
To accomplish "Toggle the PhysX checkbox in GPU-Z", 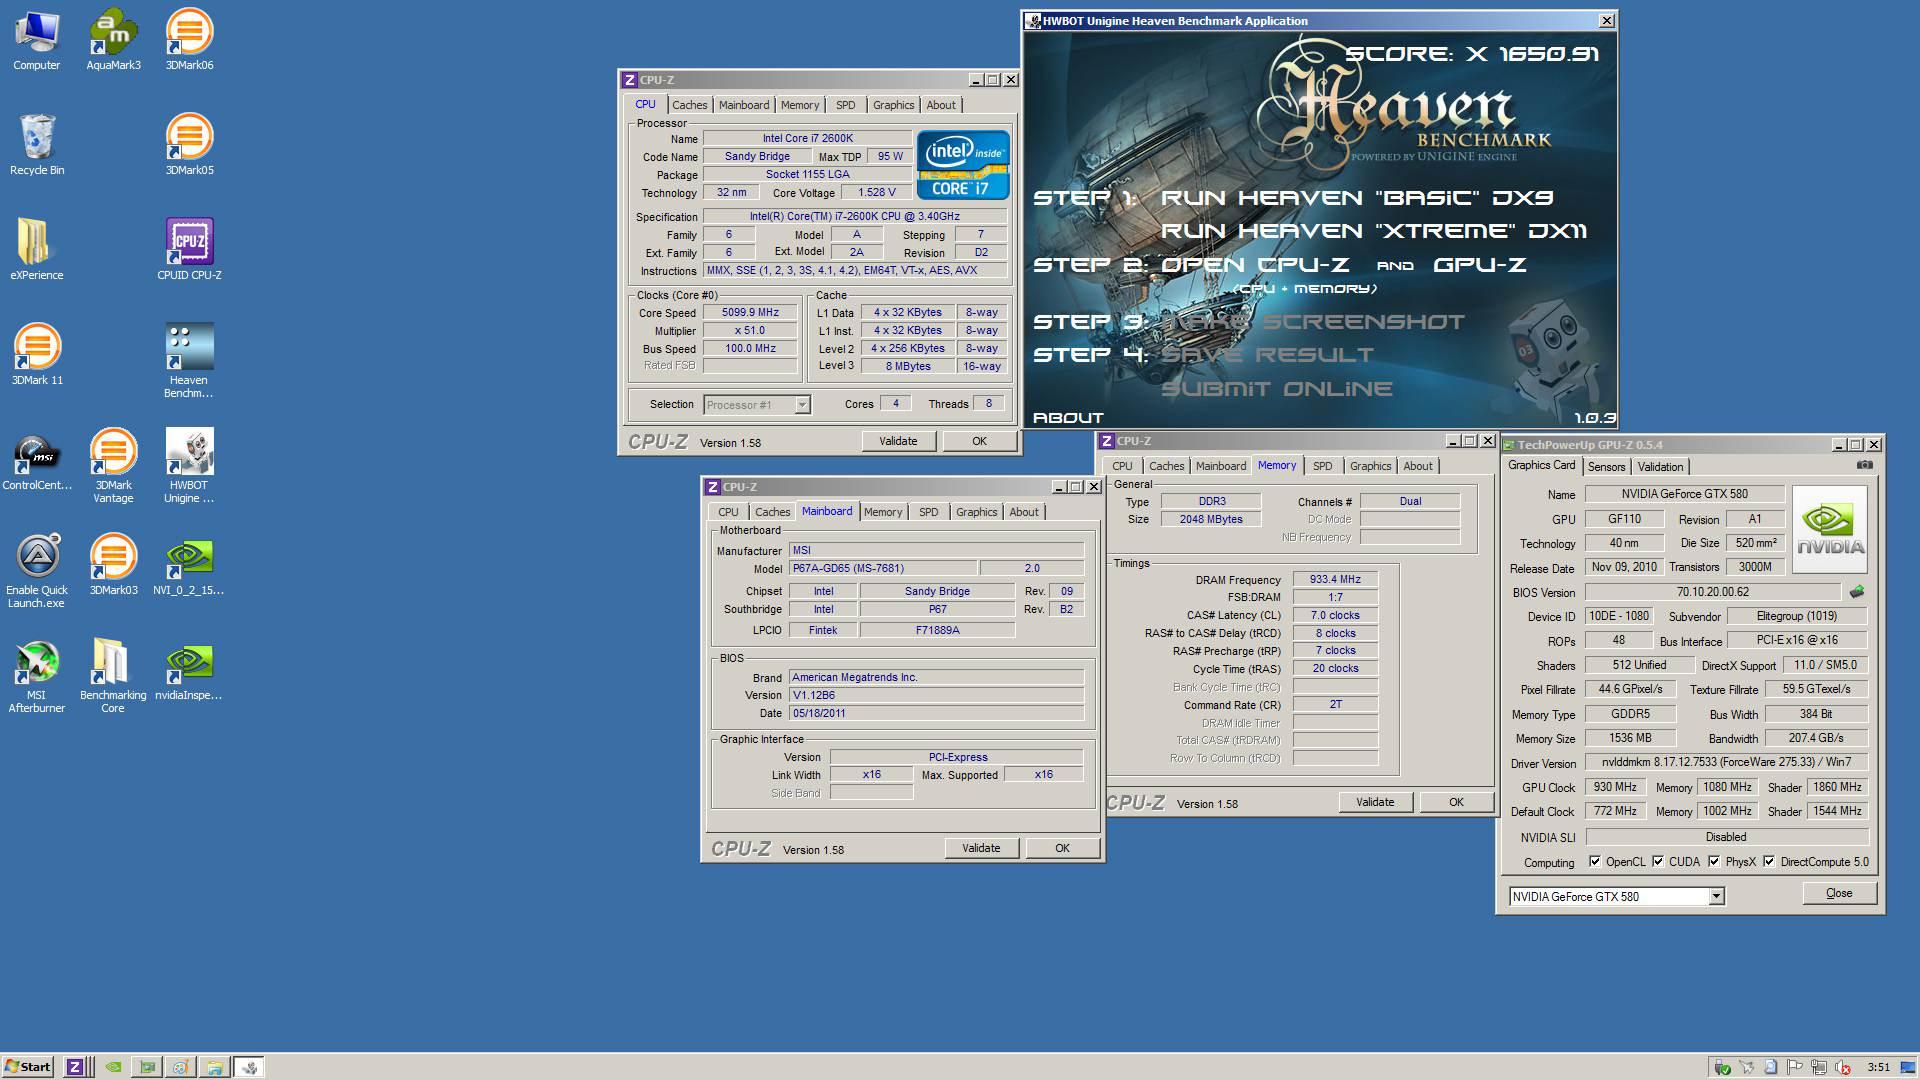I will point(1714,861).
